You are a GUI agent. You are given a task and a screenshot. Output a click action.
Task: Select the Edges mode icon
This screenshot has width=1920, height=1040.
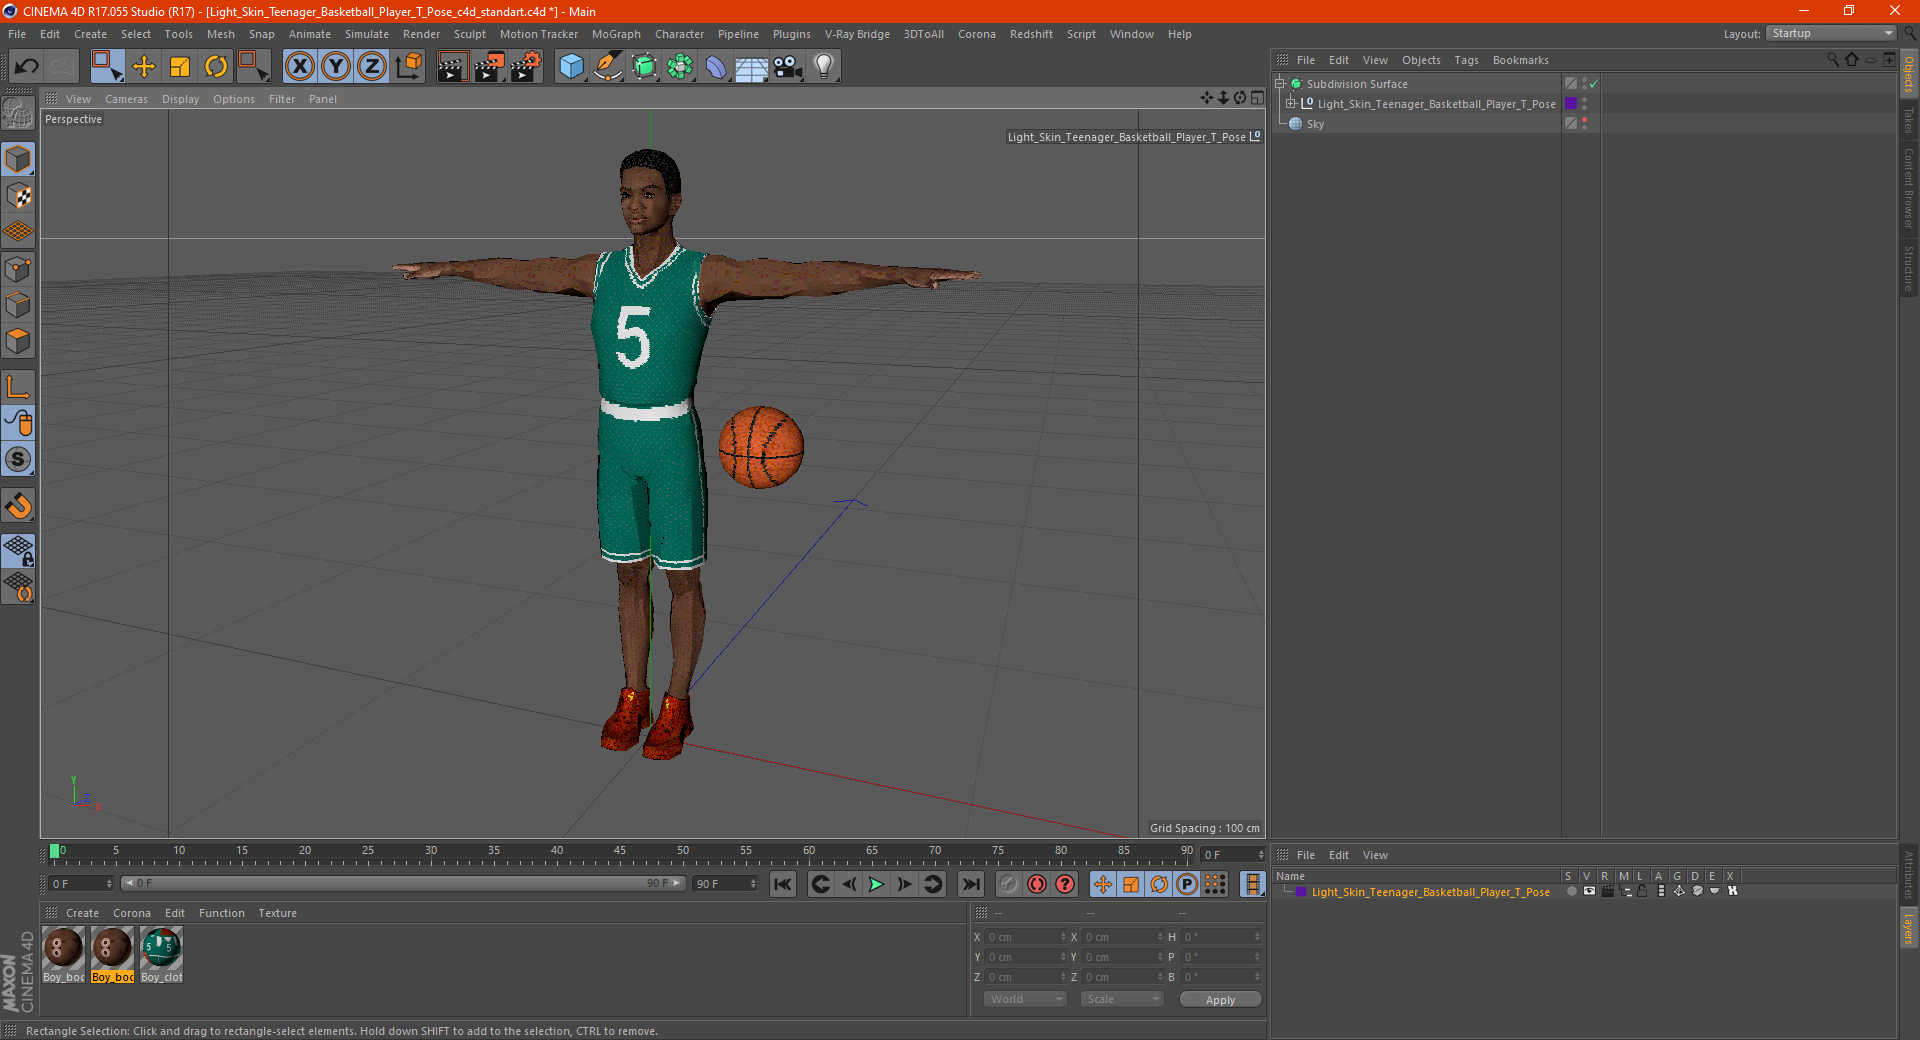18,305
